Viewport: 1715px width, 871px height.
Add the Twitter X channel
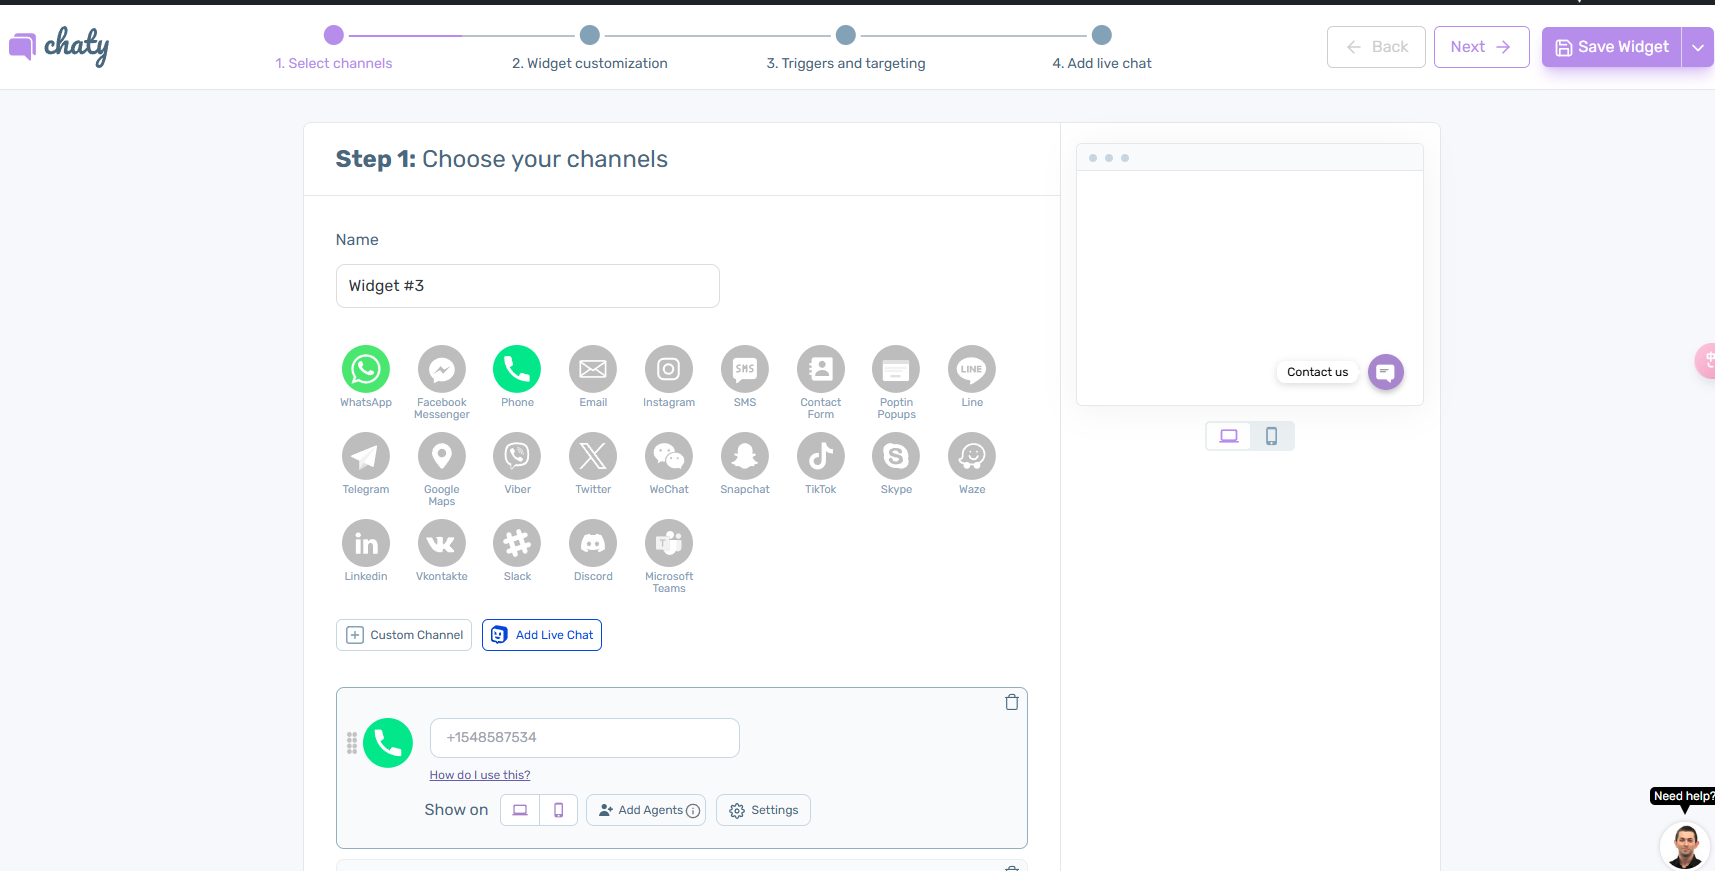593,456
